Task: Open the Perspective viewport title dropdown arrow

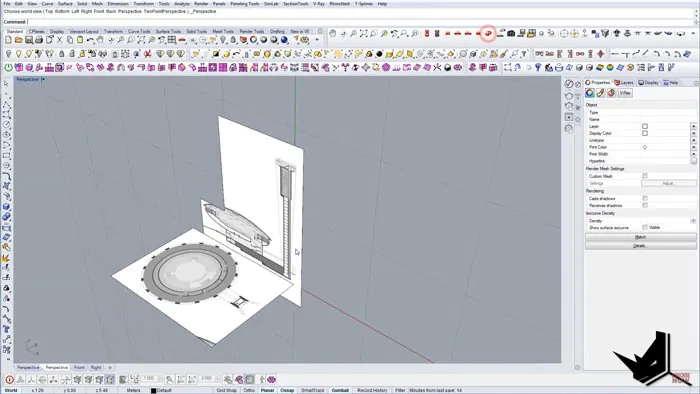Action: click(x=43, y=79)
